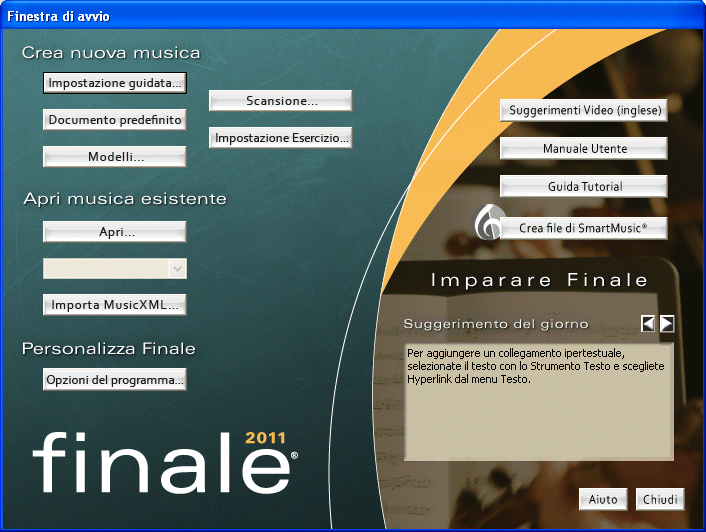Viewport: 706px width, 532px height.
Task: Open the Manuale Utente
Action: (584, 149)
